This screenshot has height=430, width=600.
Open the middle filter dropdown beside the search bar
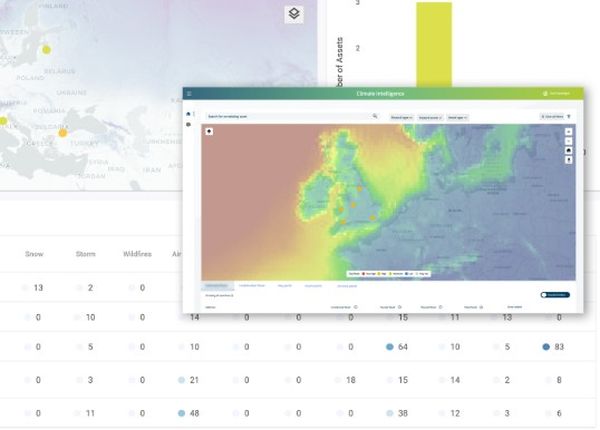(430, 117)
